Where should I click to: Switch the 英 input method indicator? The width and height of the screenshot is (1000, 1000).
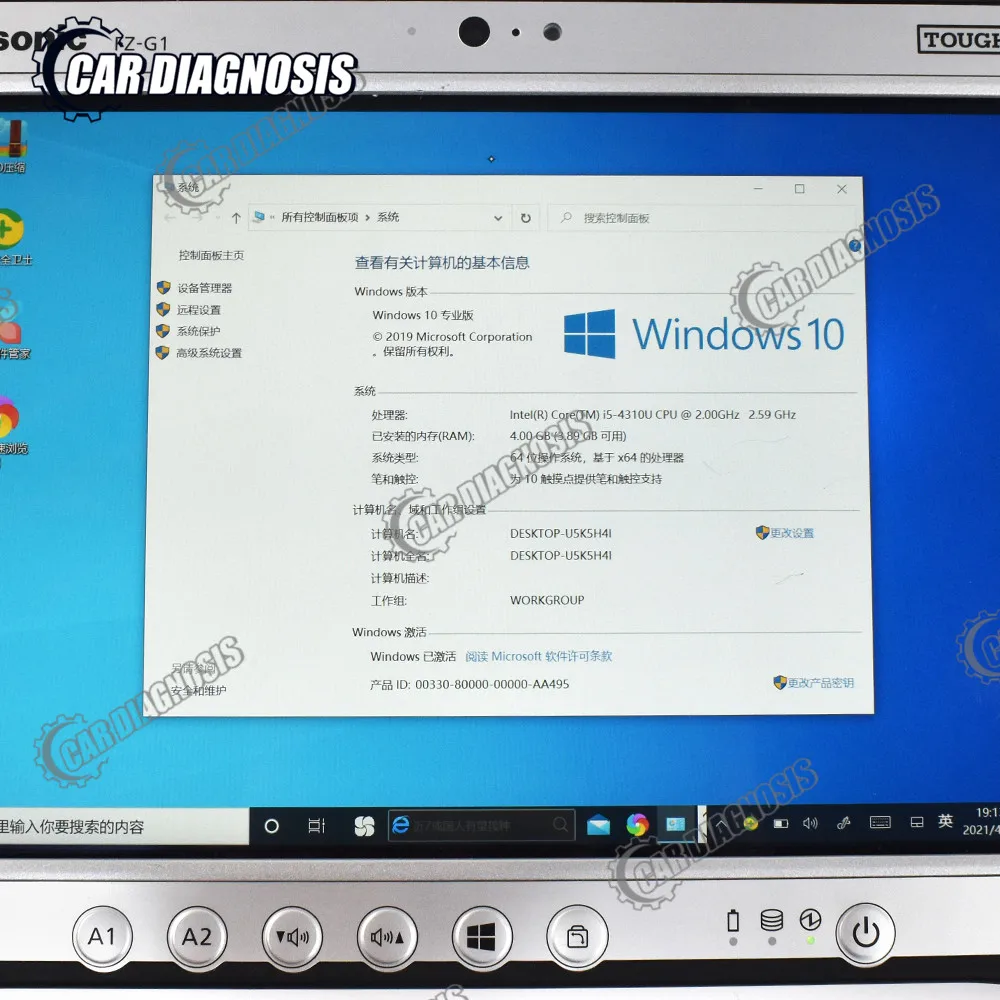945,821
